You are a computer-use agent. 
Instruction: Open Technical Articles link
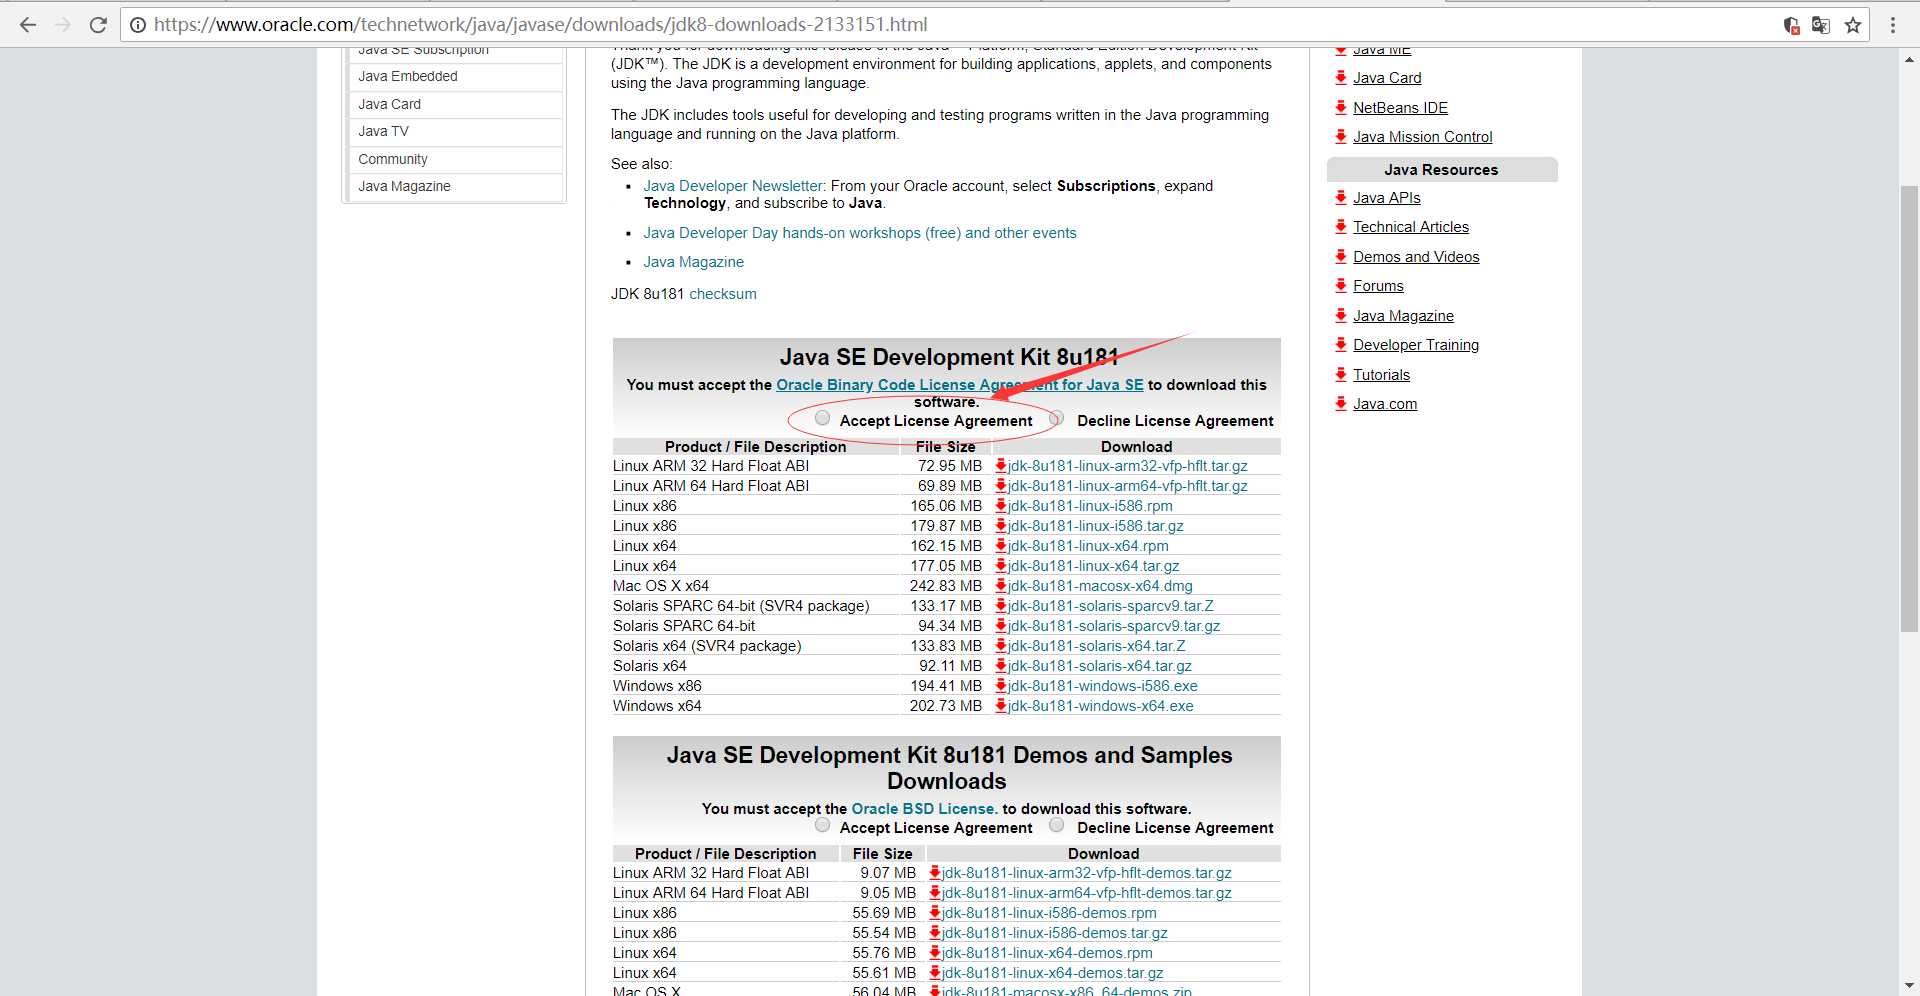tap(1411, 227)
